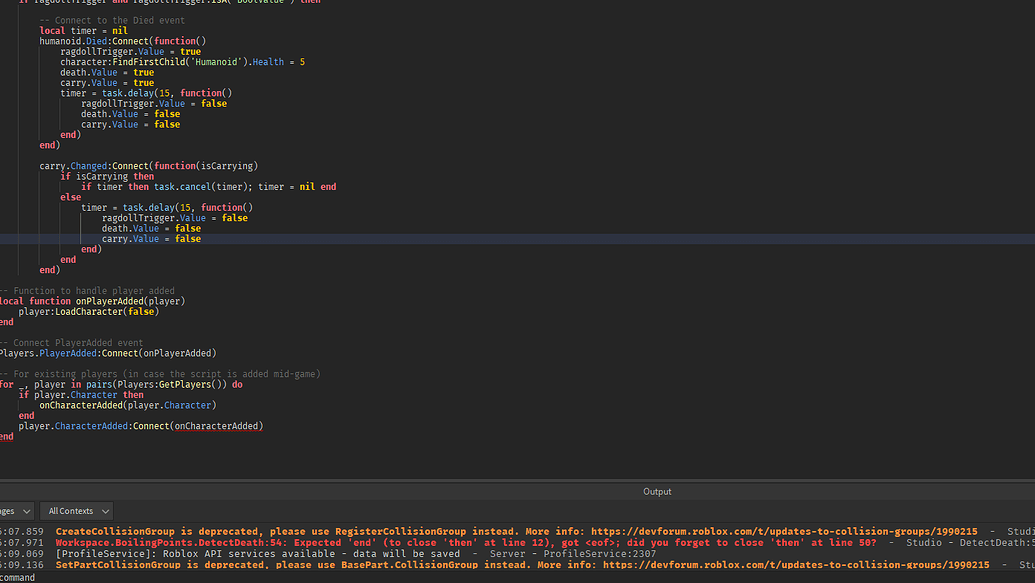Click the onCharacterAdded(player.Character) call line

pyautogui.click(x=127, y=405)
